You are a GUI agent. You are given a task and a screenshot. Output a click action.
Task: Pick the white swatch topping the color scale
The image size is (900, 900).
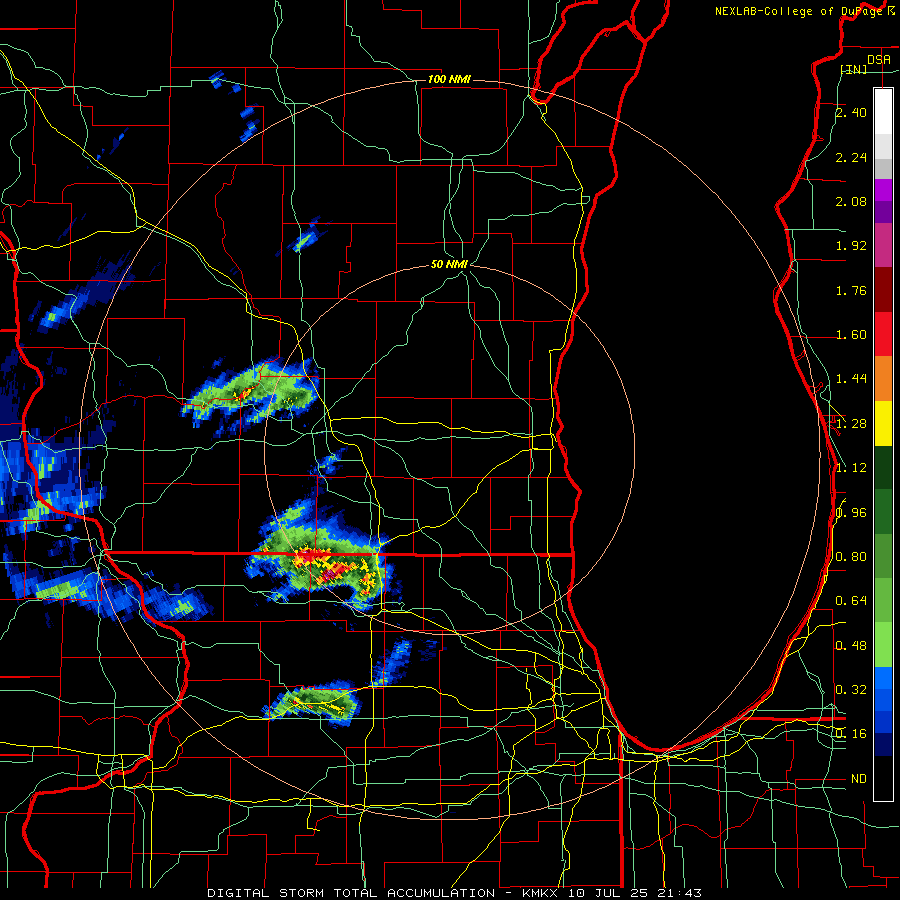pyautogui.click(x=883, y=111)
